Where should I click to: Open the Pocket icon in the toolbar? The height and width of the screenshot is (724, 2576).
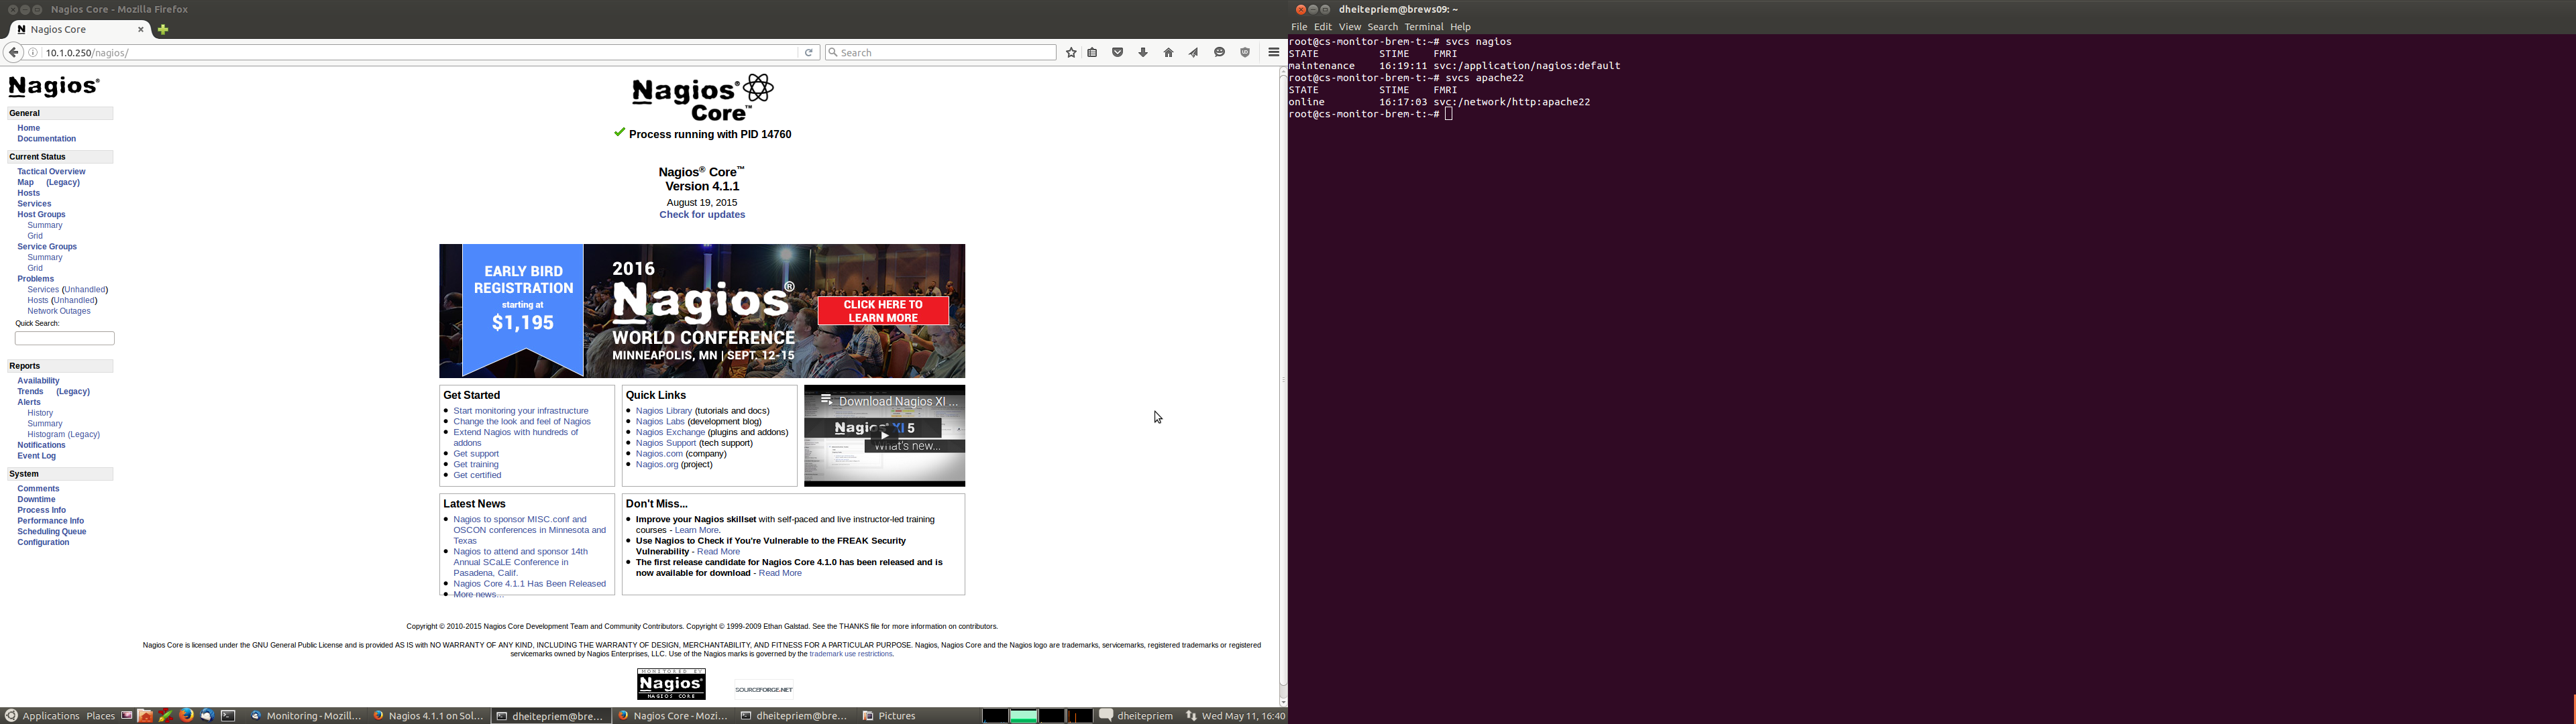point(1118,53)
